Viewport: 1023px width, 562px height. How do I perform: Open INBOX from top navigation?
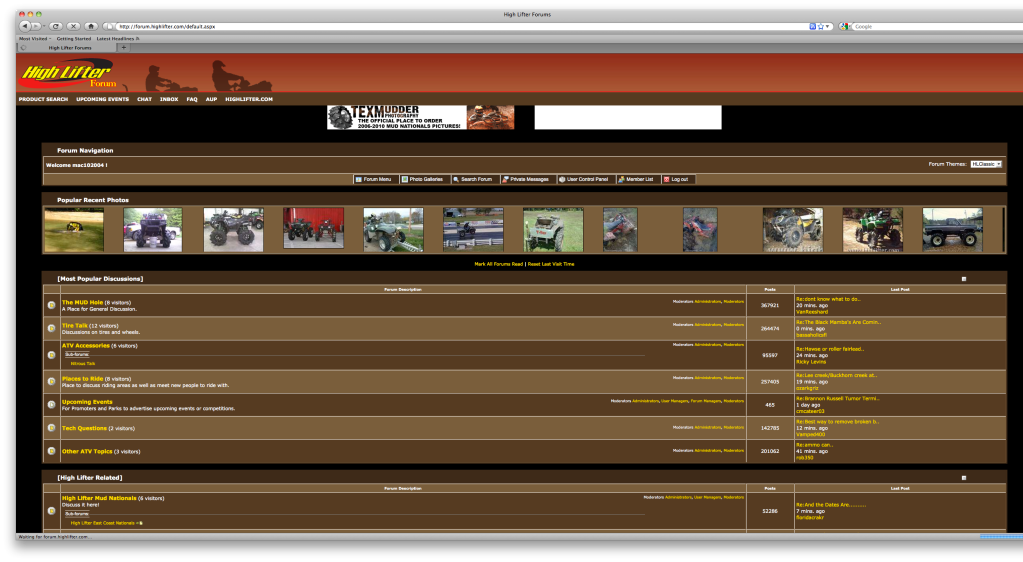(x=169, y=99)
